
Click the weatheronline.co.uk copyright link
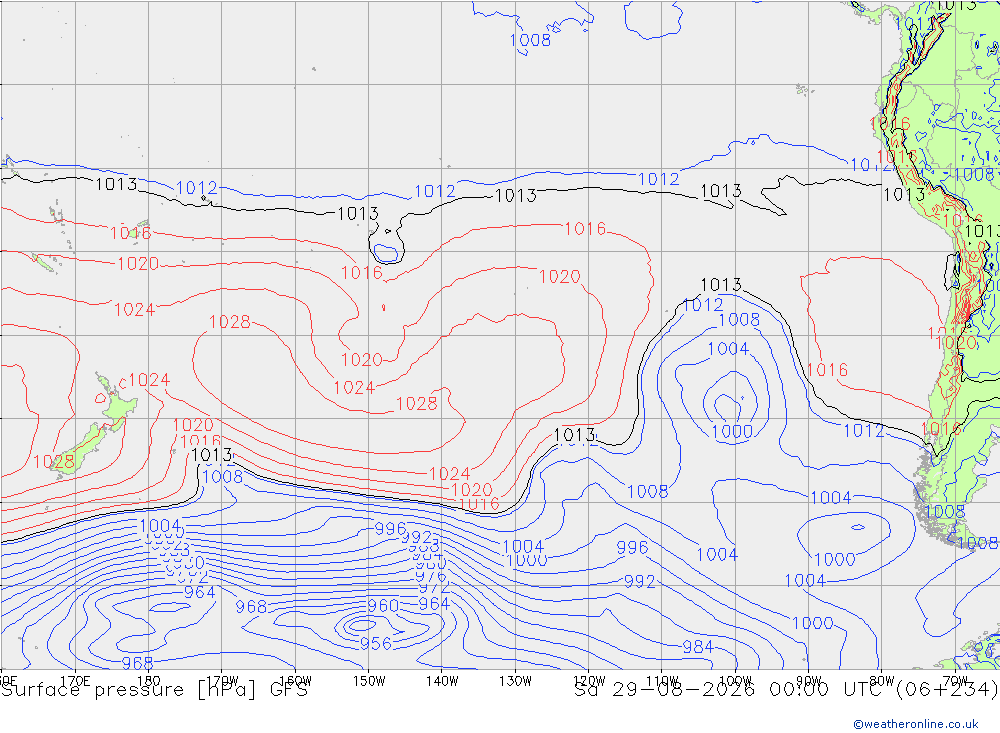pos(916,724)
